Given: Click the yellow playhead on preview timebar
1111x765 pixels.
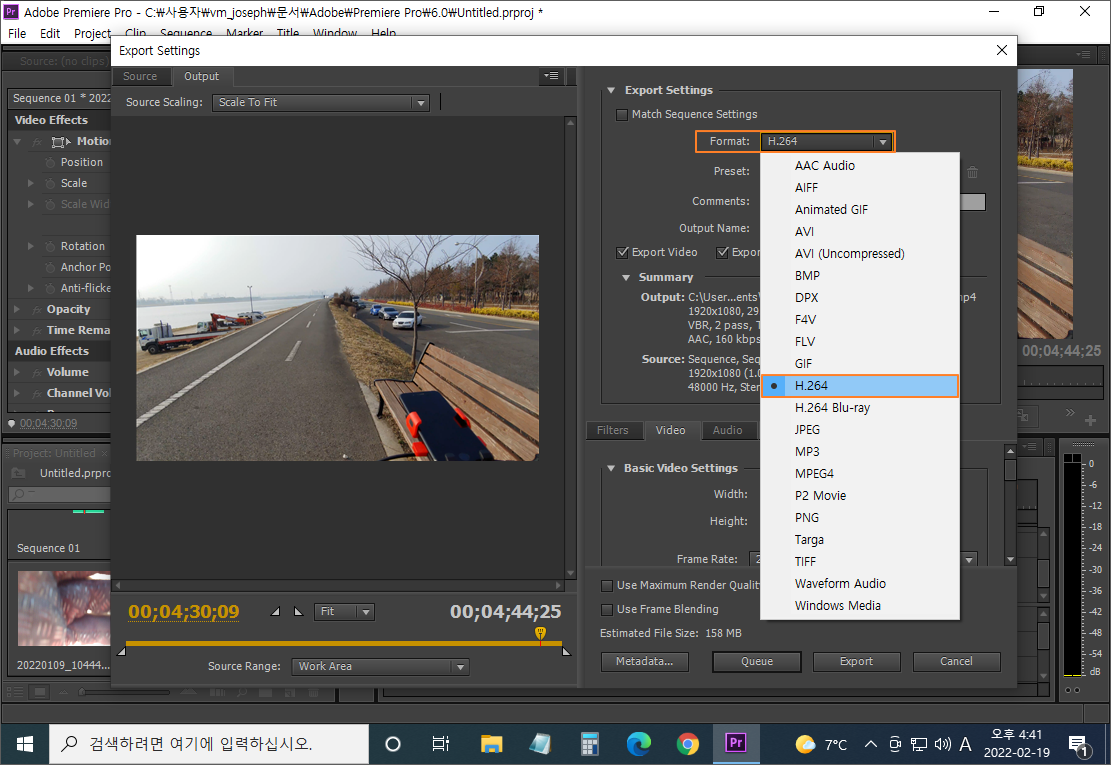Looking at the screenshot, I should [541, 633].
